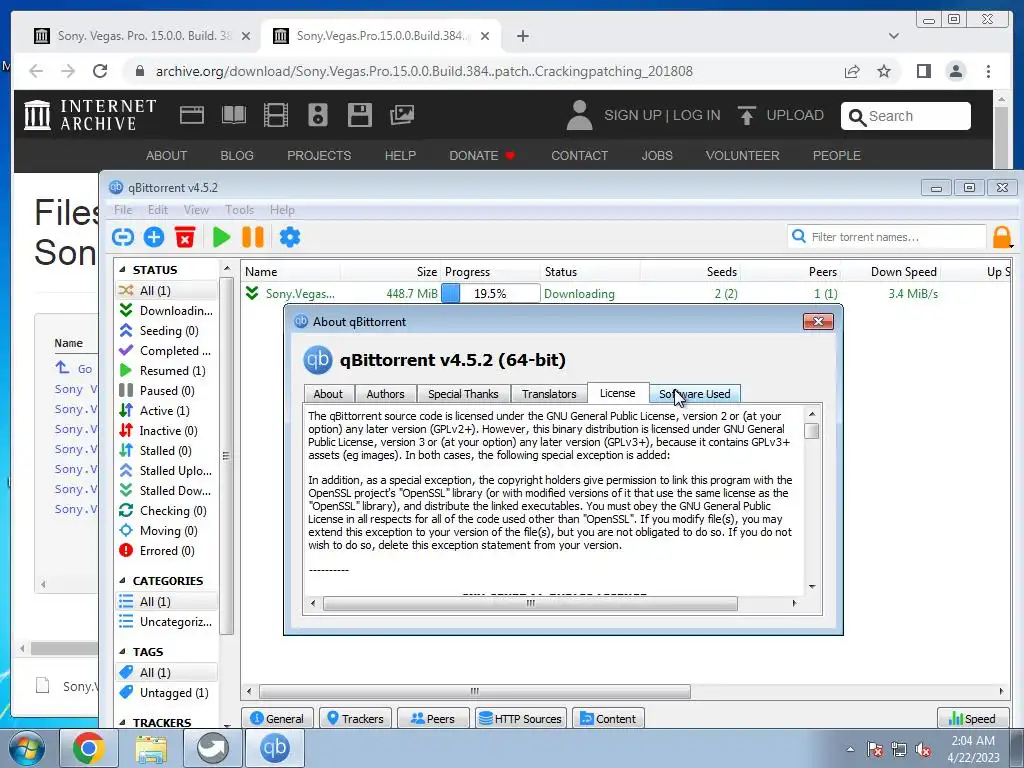Viewport: 1024px width, 768px height.
Task: Open Chrome tab search dropdown arrow
Action: click(893, 36)
